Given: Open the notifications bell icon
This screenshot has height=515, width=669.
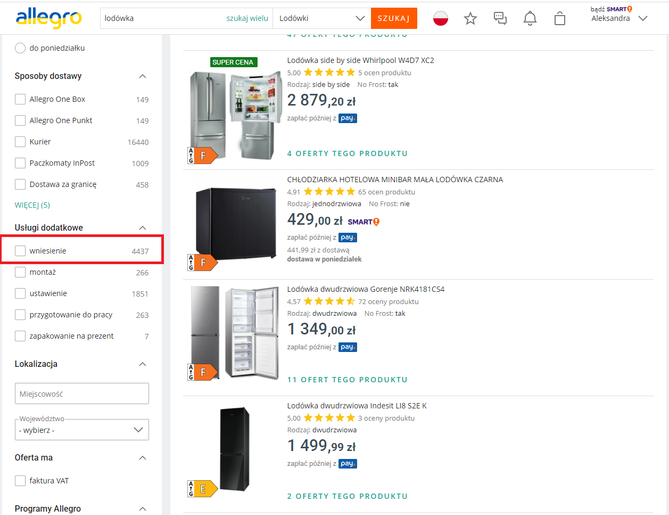Looking at the screenshot, I should 530,18.
